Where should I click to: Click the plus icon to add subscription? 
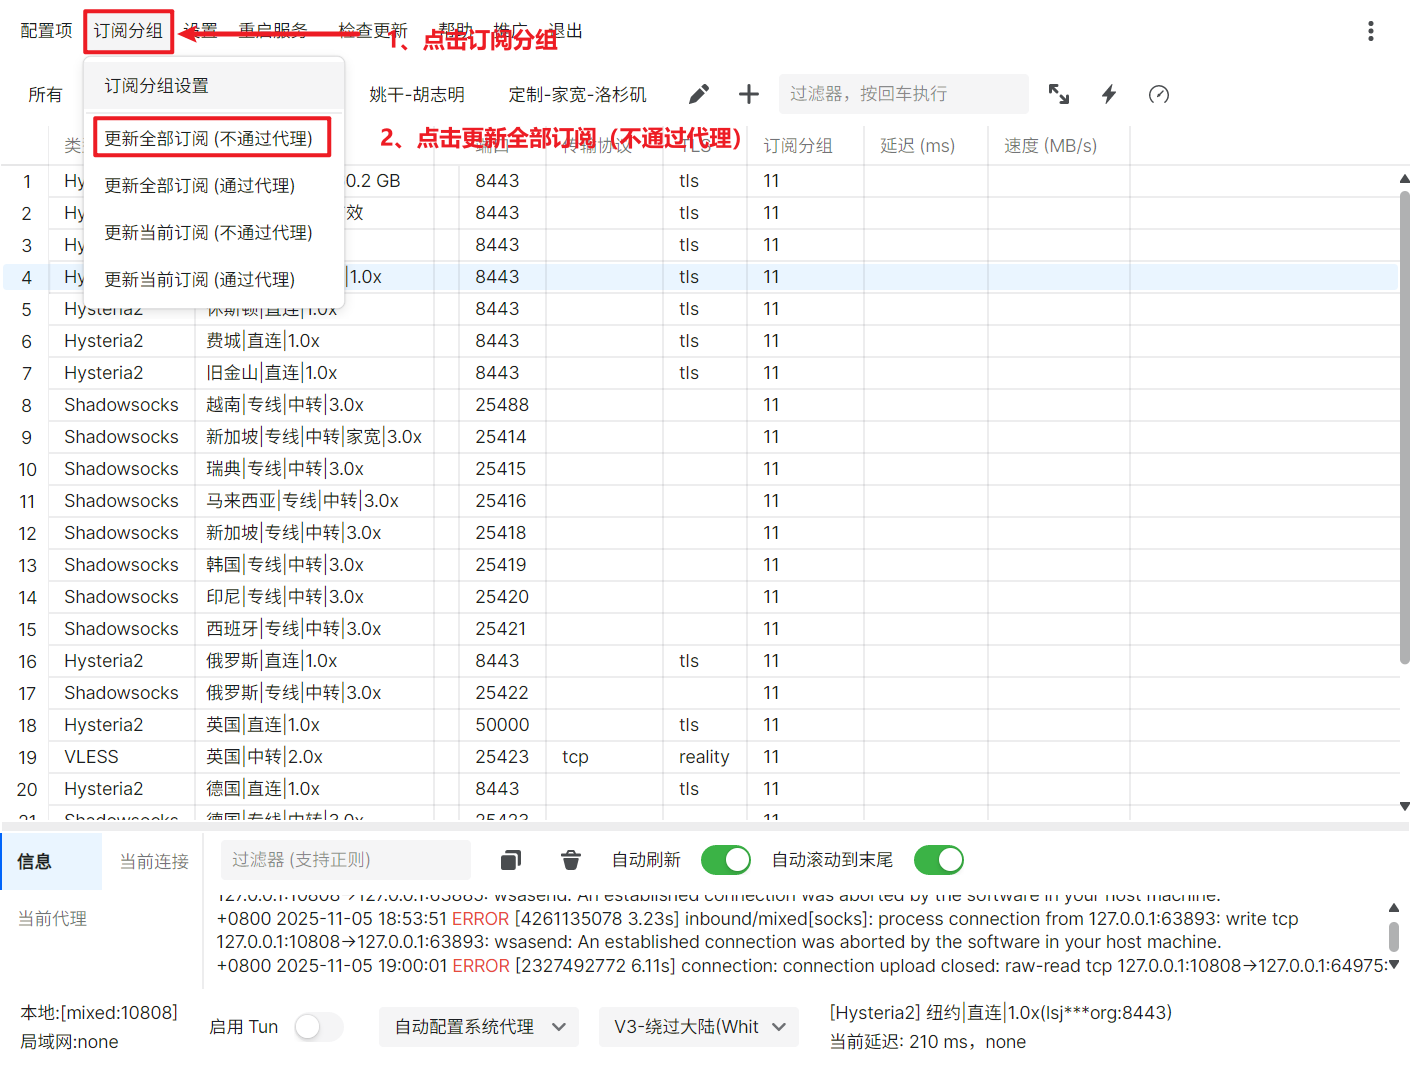pyautogui.click(x=748, y=94)
